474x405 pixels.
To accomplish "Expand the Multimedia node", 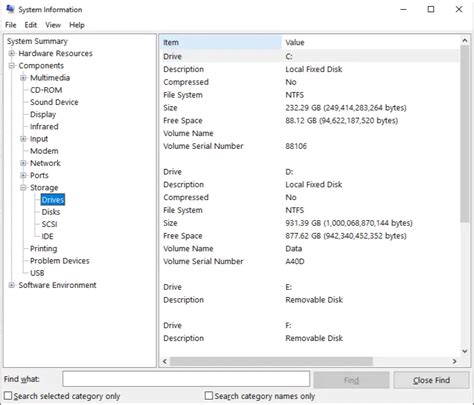I will (23, 78).
